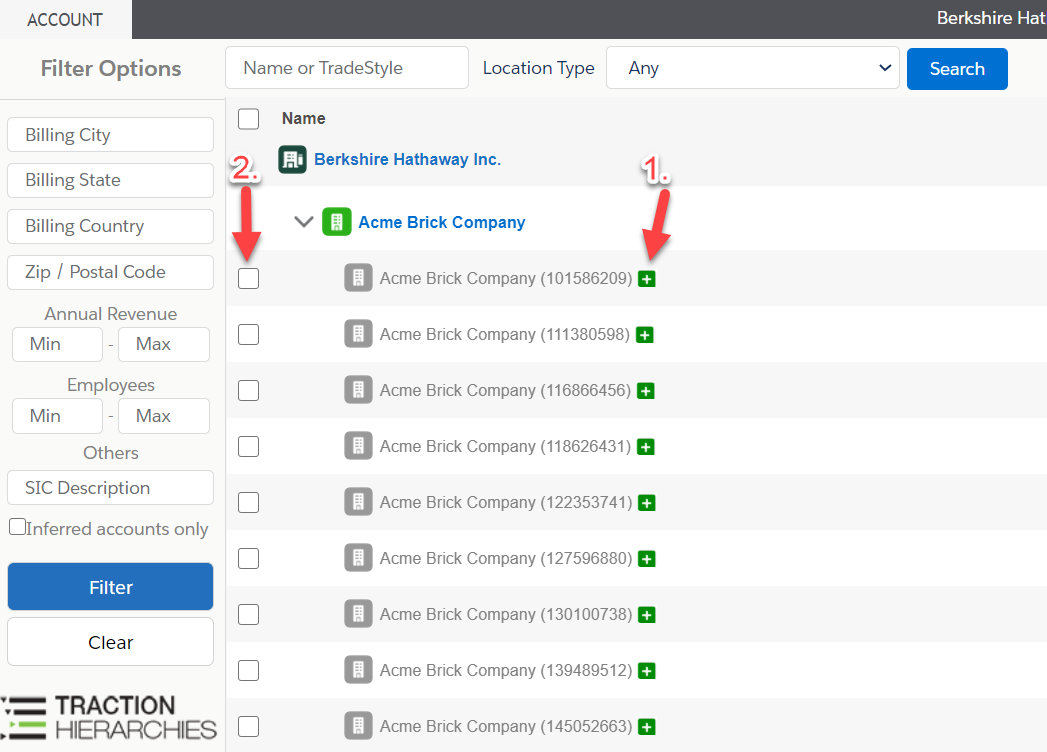This screenshot has height=752, width=1047.
Task: Click the blue Search button
Action: click(957, 69)
